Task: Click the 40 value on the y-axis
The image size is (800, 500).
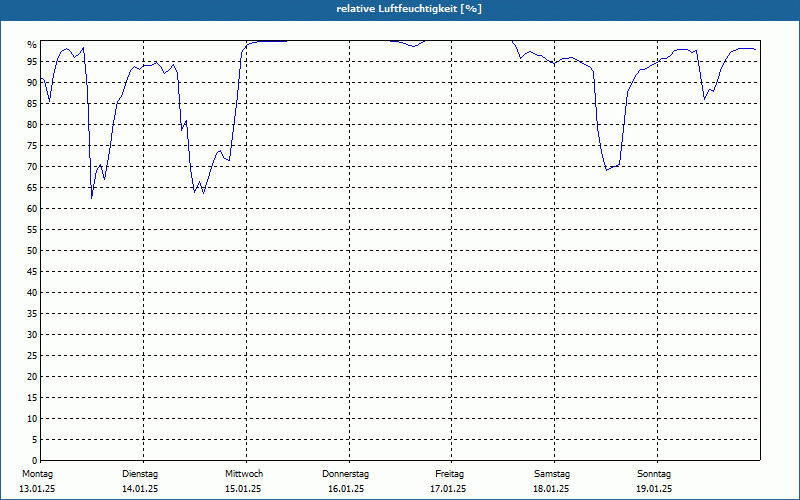Action: pyautogui.click(x=32, y=292)
